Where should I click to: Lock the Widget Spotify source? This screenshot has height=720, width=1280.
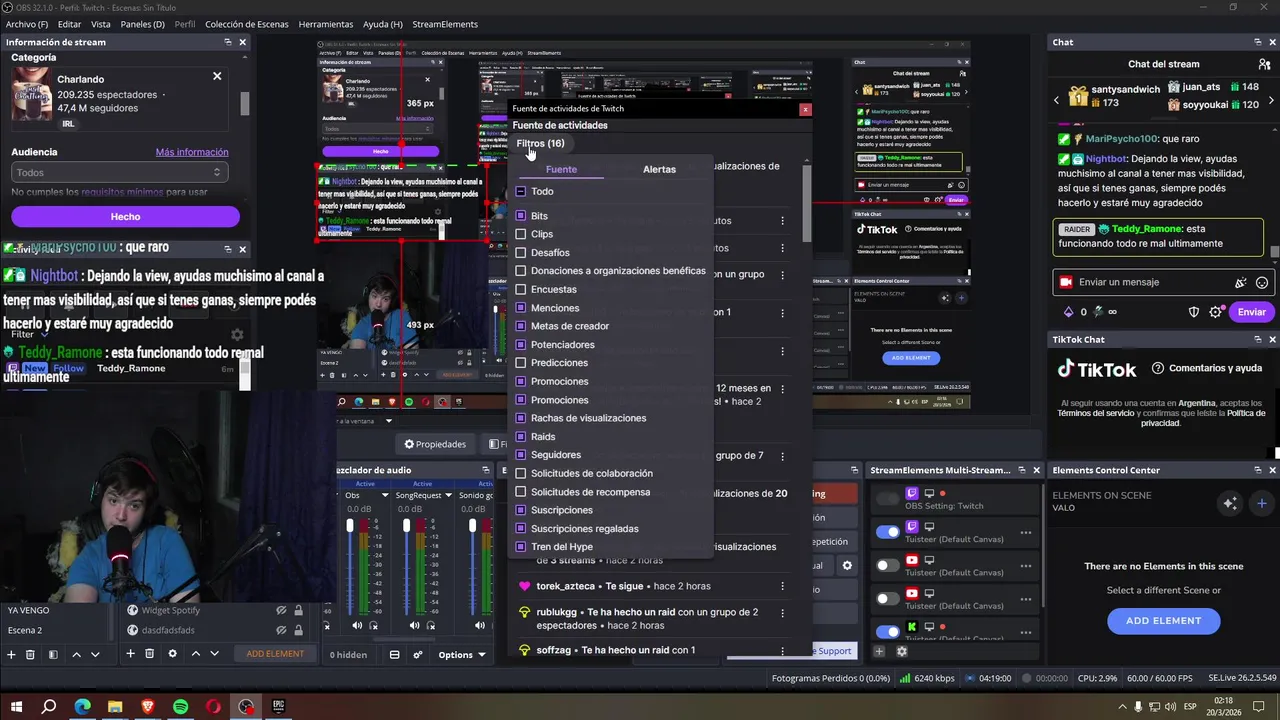298,610
